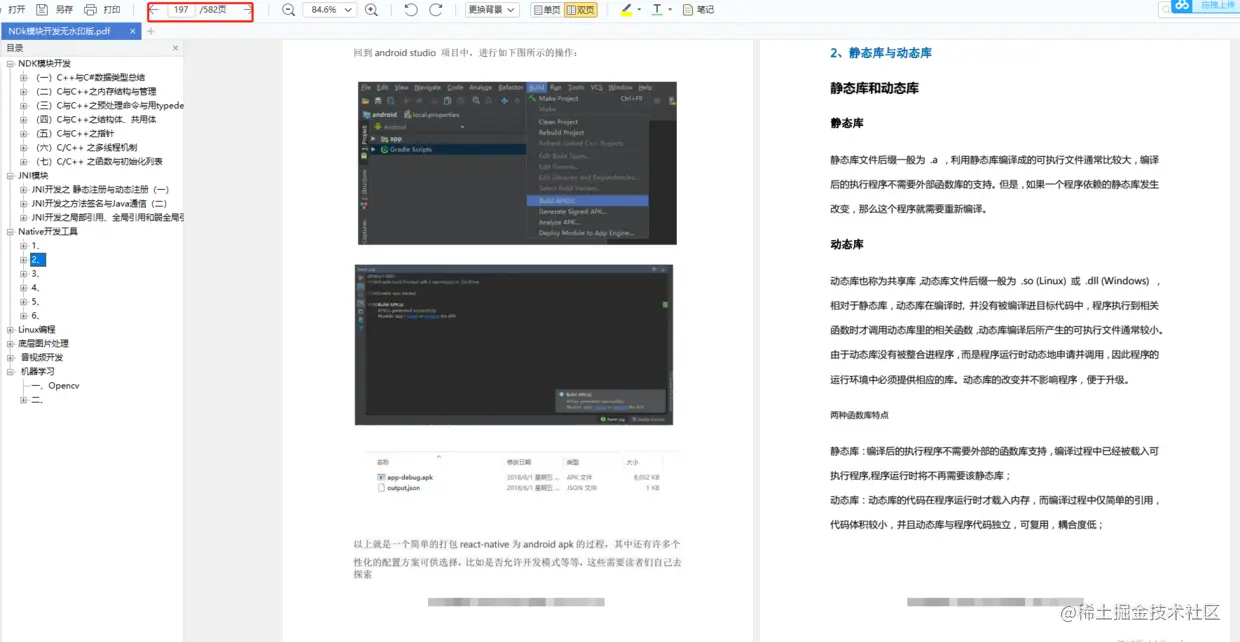The width and height of the screenshot is (1240, 642).
Task: Rotate page clockwise
Action: (x=436, y=9)
